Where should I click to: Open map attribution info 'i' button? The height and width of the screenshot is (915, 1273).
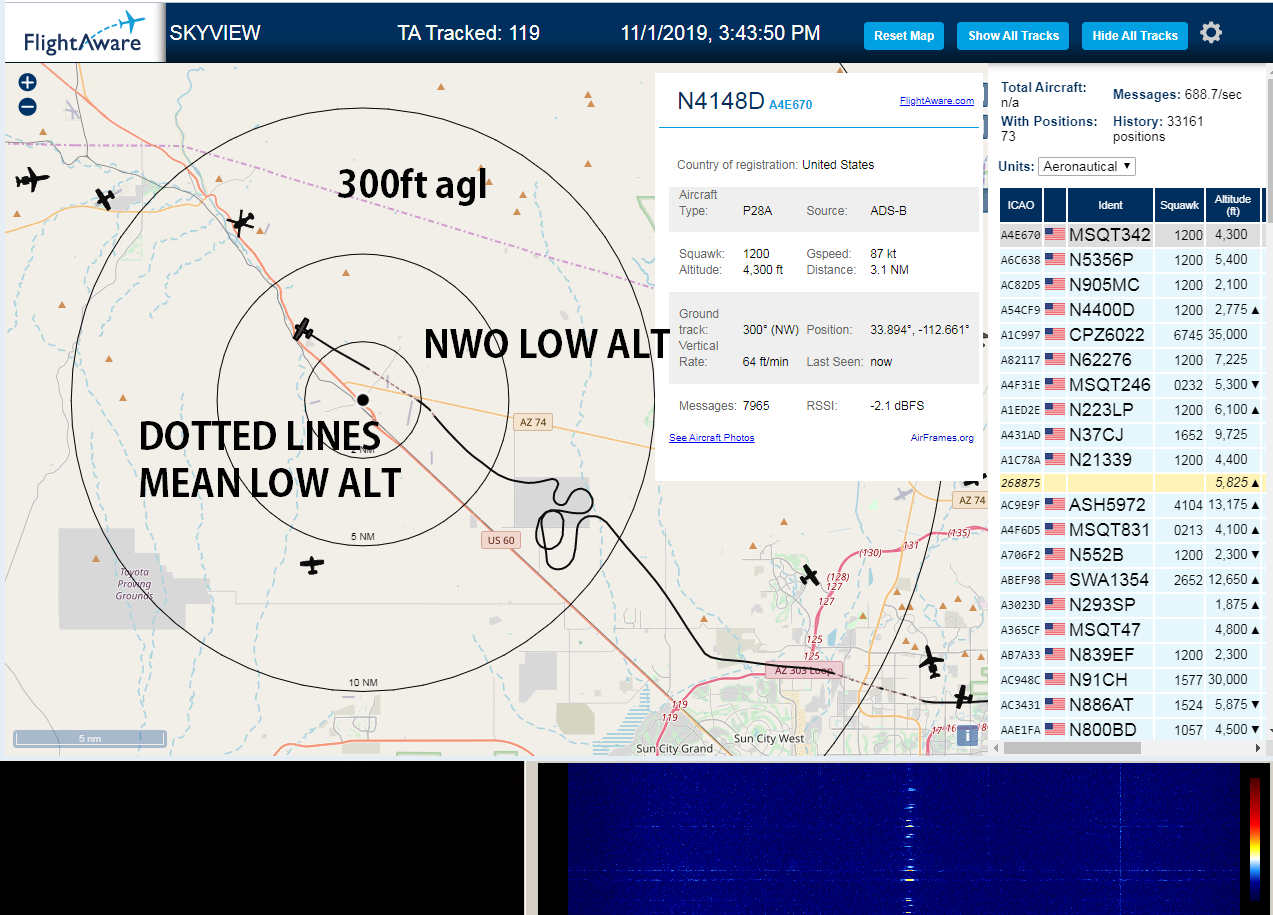tap(967, 736)
